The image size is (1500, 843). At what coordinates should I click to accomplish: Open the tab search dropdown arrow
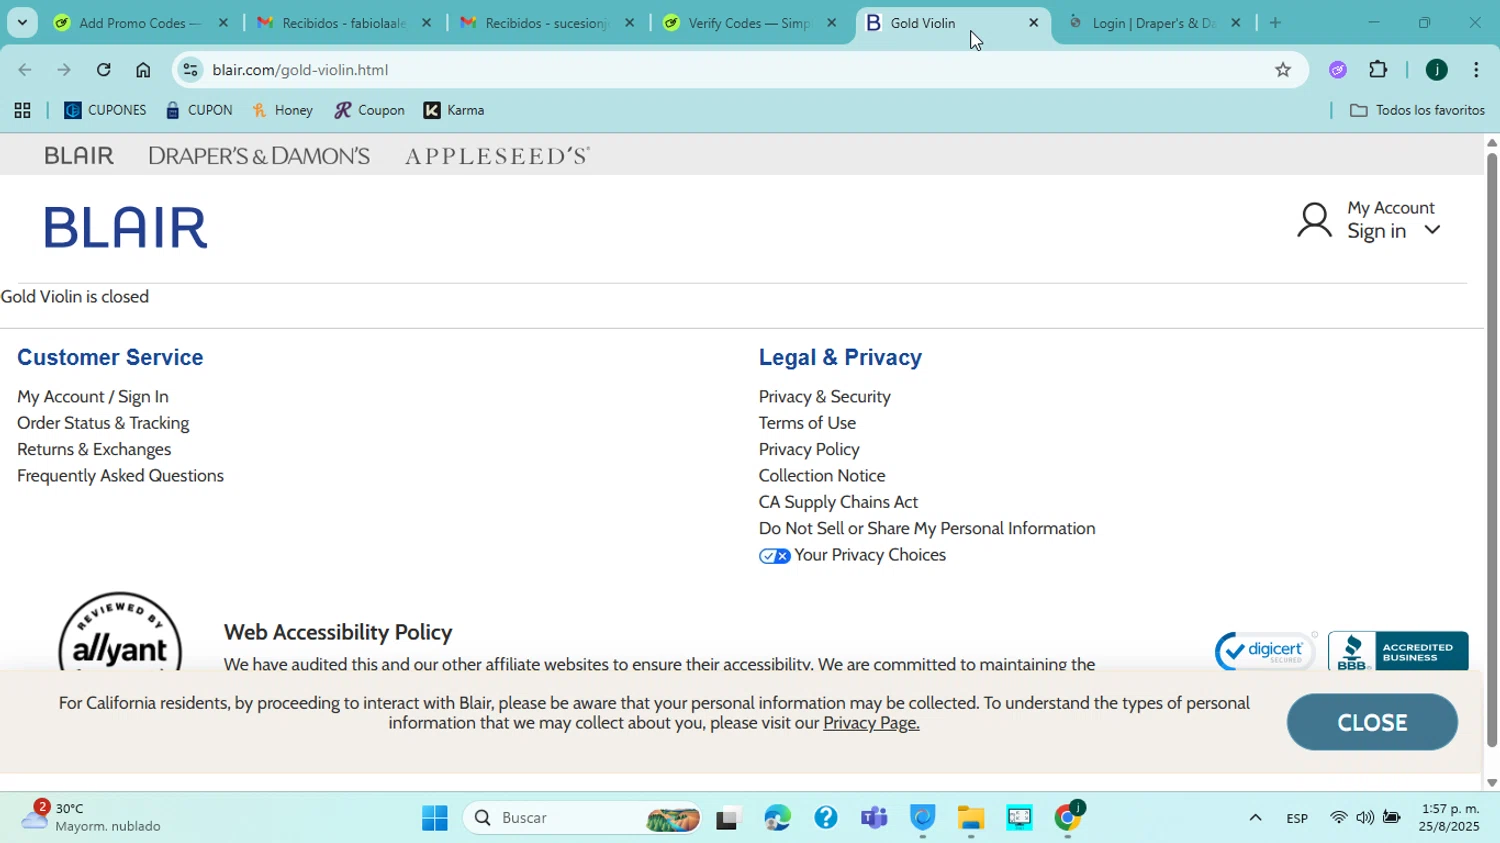(x=22, y=23)
